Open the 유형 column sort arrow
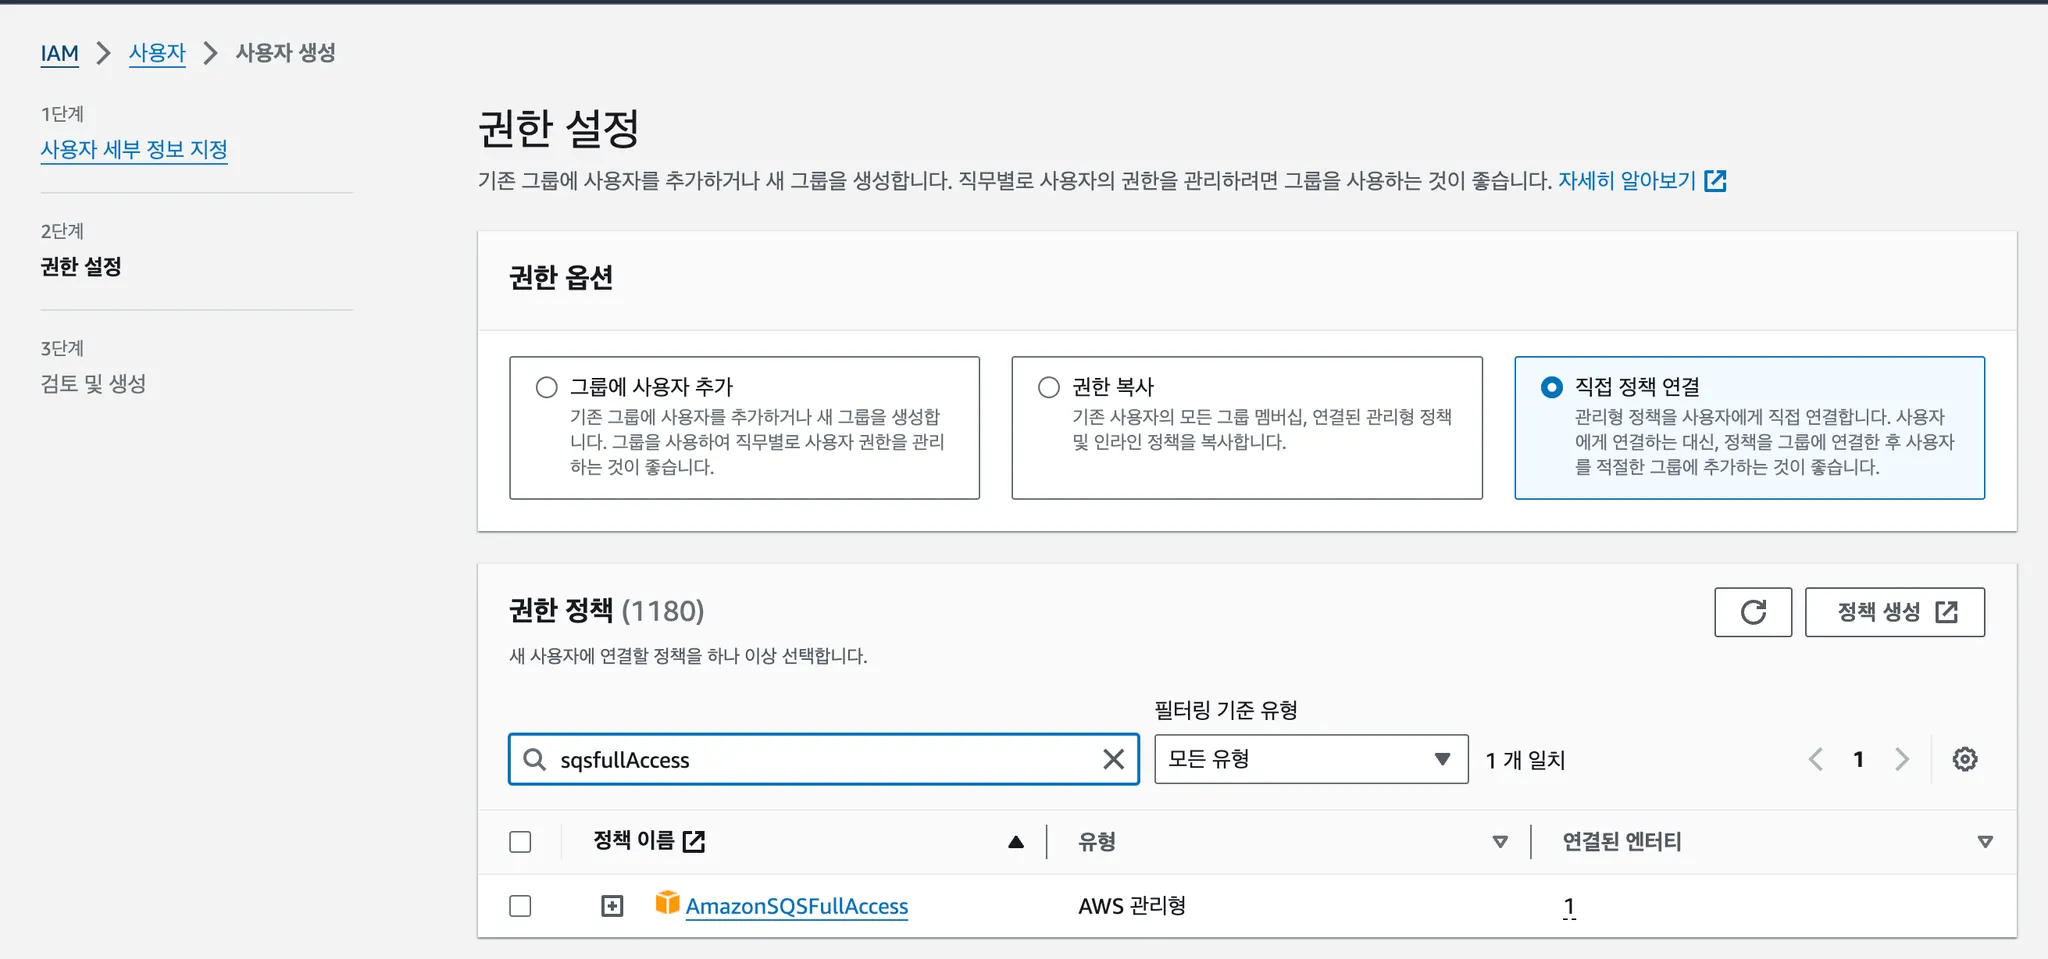This screenshot has width=2048, height=959. (x=1500, y=842)
